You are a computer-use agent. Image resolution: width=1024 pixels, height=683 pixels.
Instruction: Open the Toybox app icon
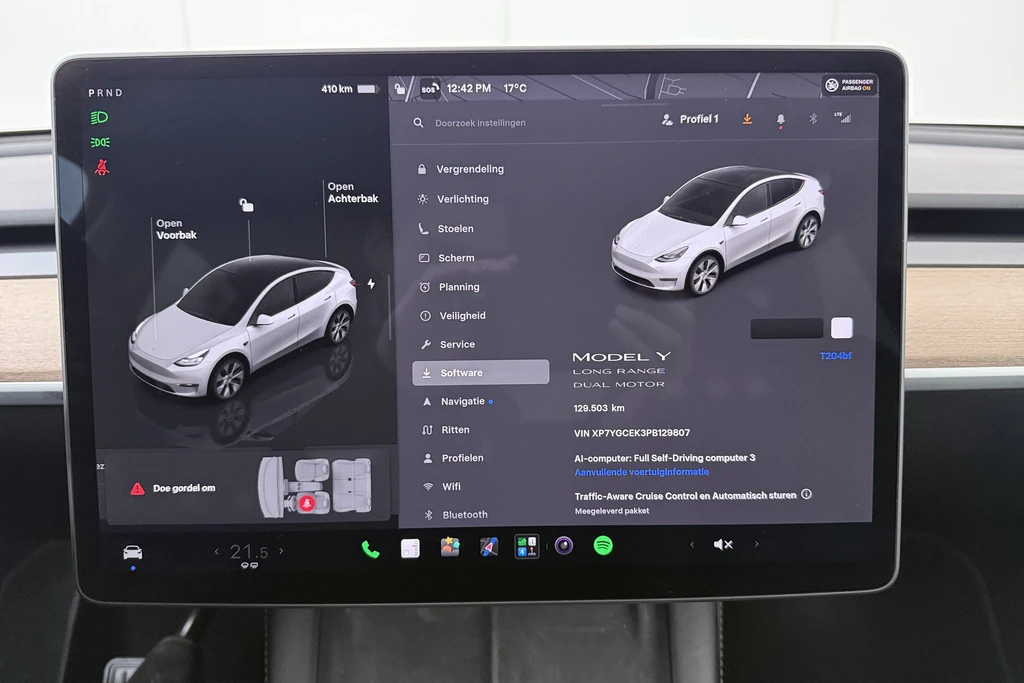coord(450,547)
